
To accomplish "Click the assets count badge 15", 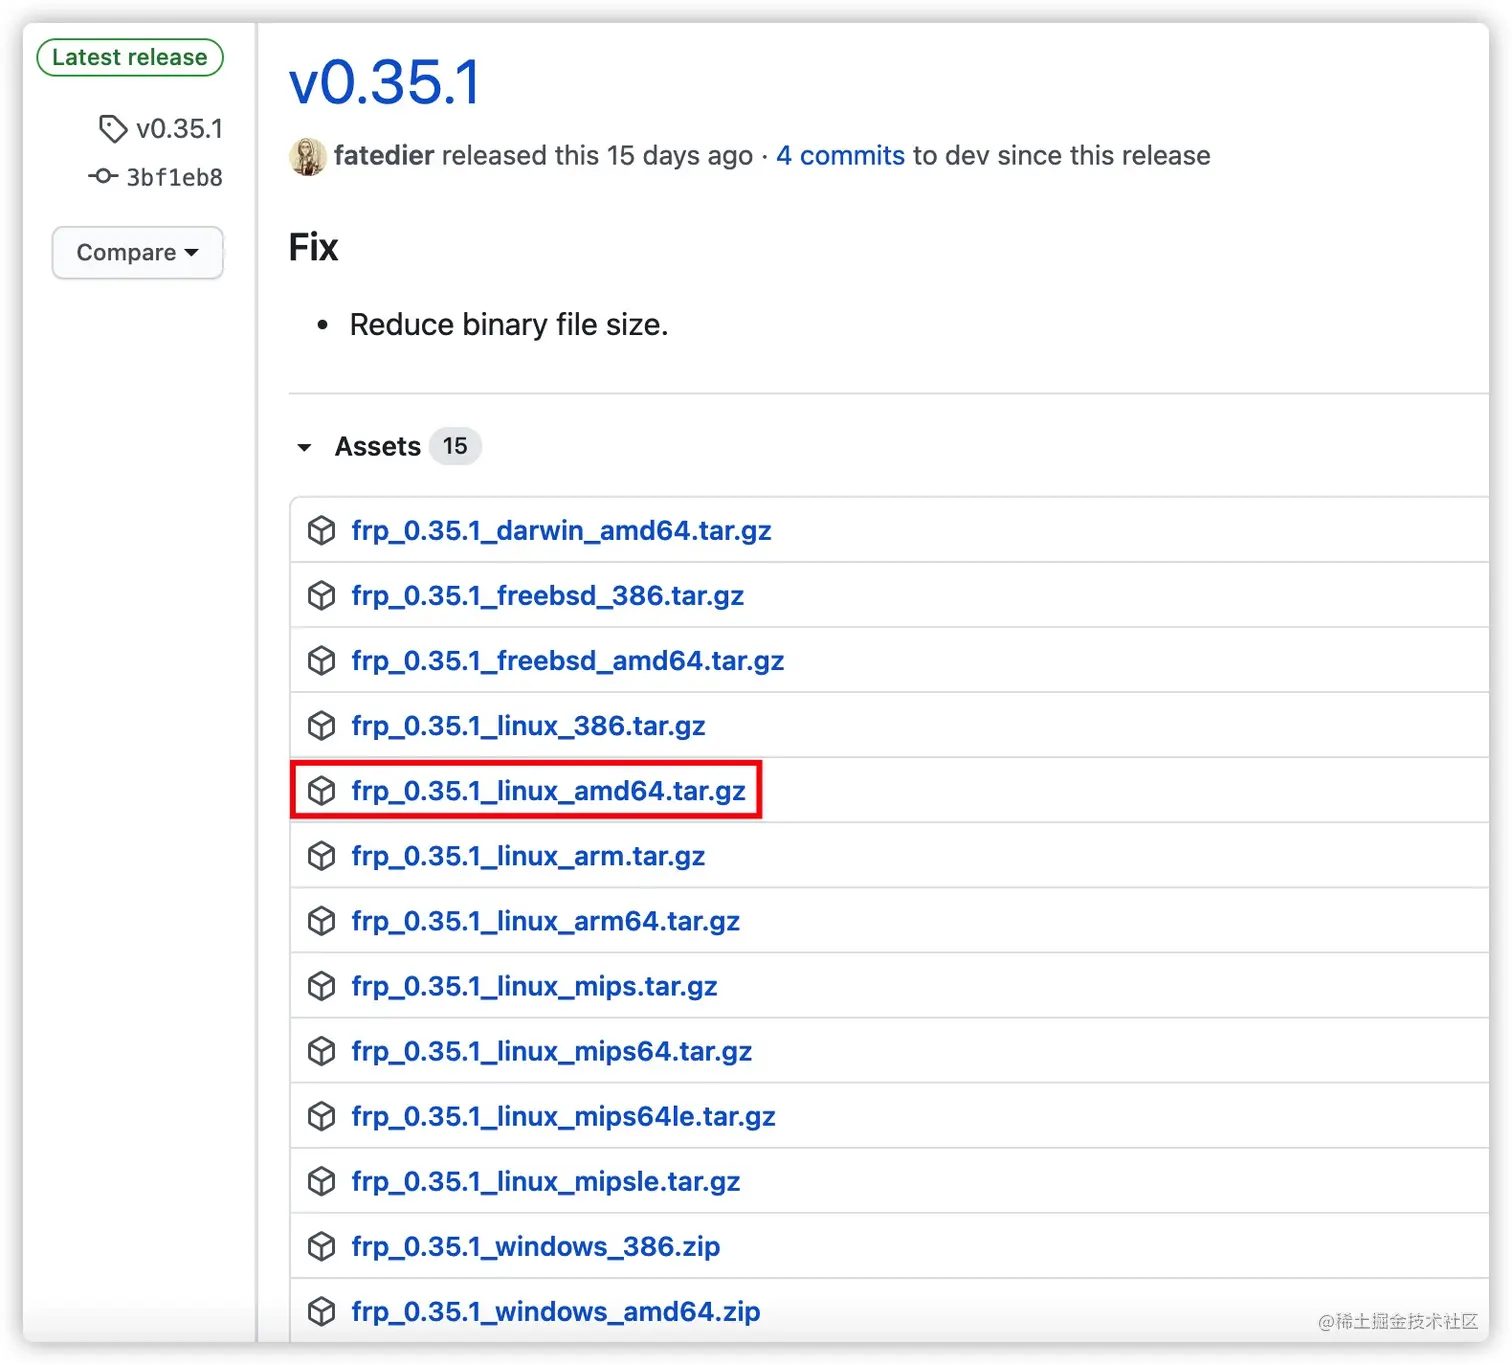I will click(455, 446).
